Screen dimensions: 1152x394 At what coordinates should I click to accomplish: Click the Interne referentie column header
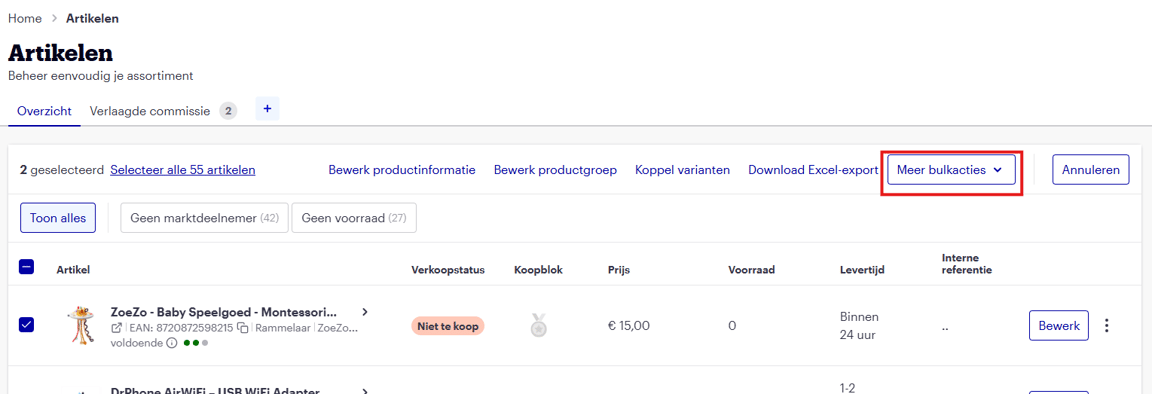967,264
